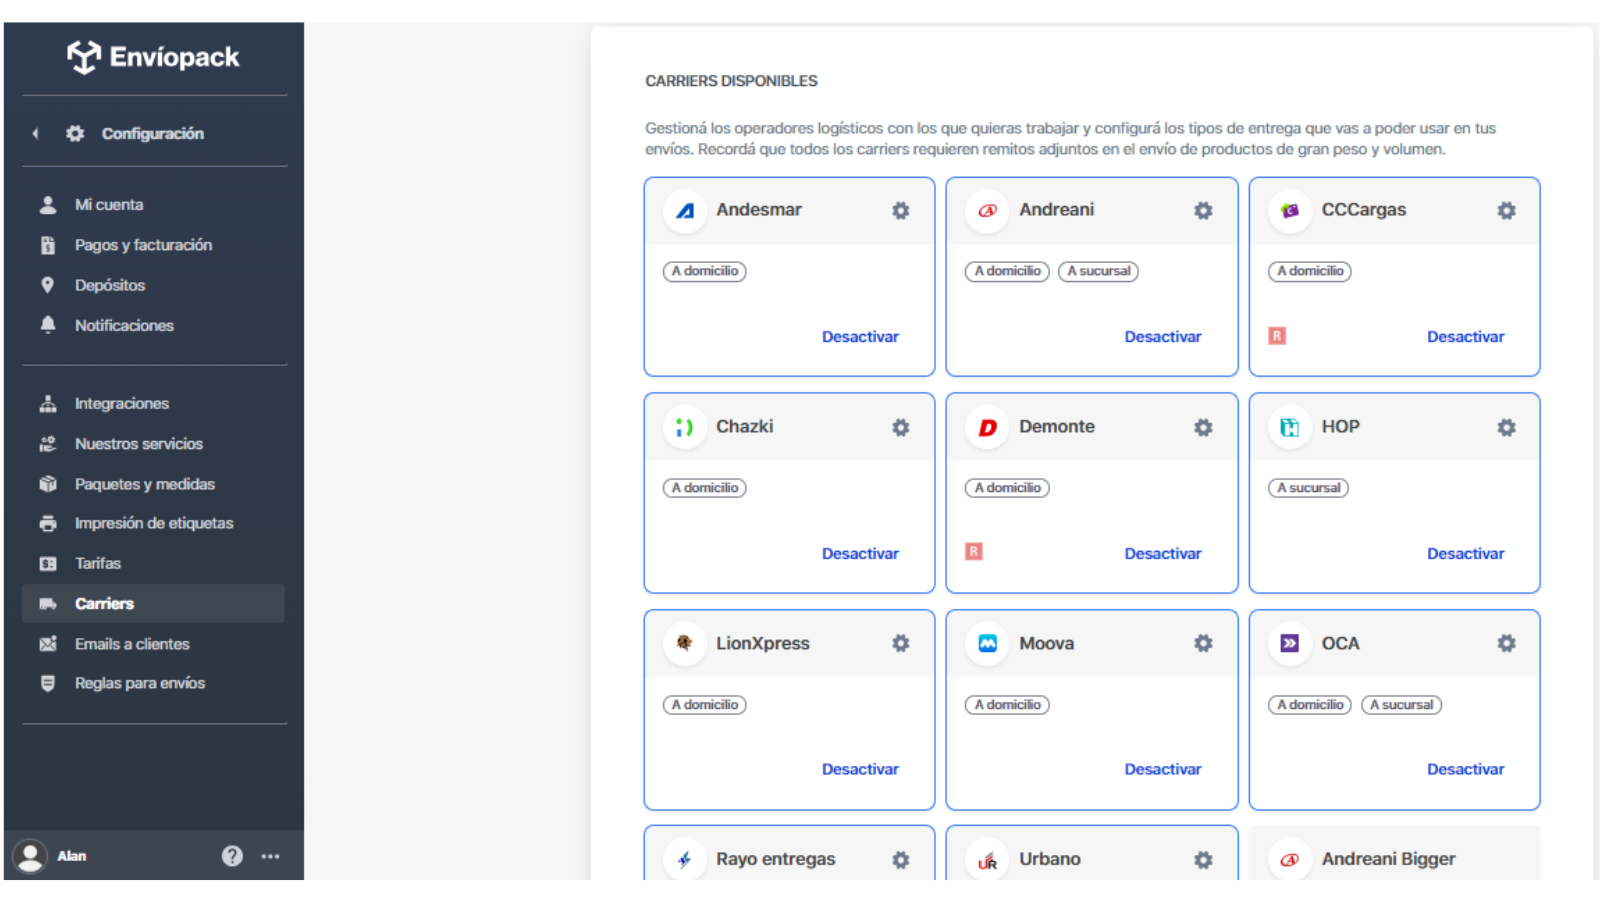Deactivate the Chazki carrier
Viewport: 1600px width, 900px height.
(x=860, y=554)
